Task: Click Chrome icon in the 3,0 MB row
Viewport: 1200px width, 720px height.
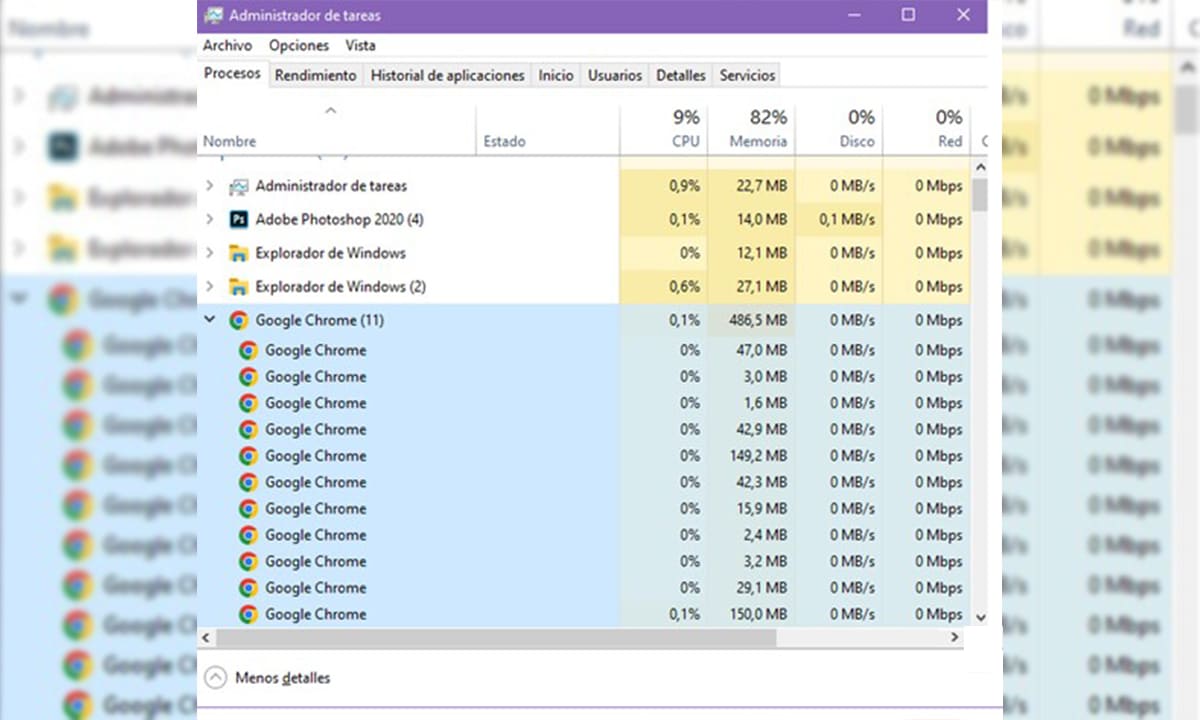Action: pos(248,377)
